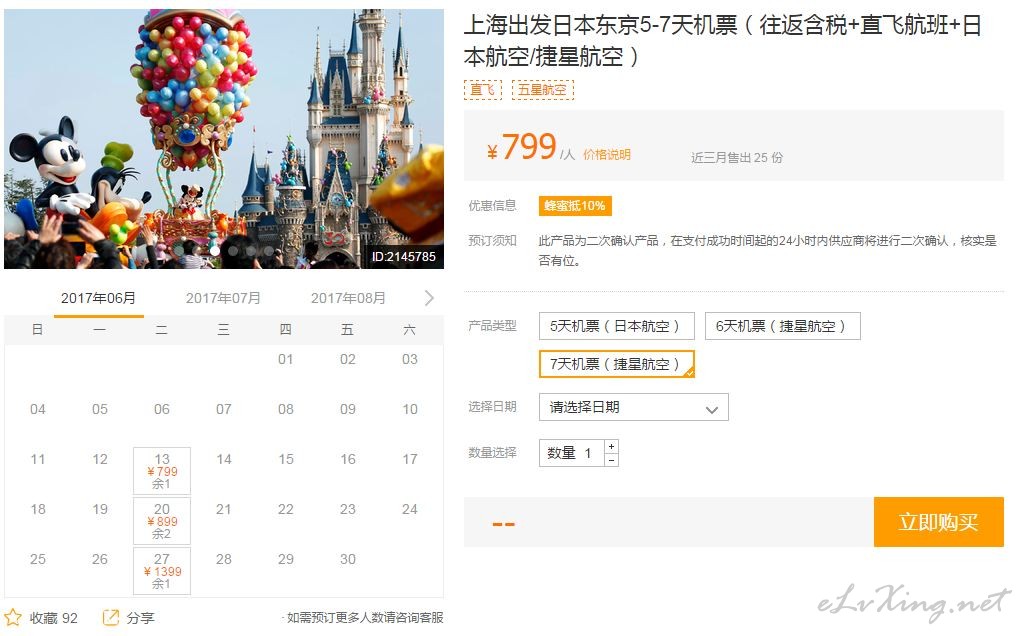The image size is (1022, 636).
Task: Click the 优惠信息 label
Action: [492, 206]
